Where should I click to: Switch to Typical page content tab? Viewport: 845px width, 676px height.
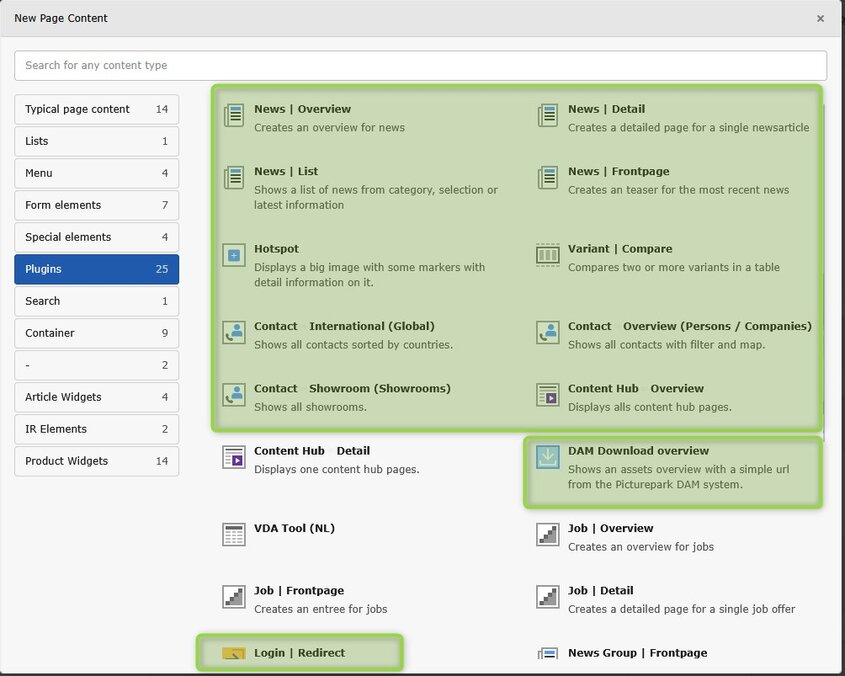96,109
